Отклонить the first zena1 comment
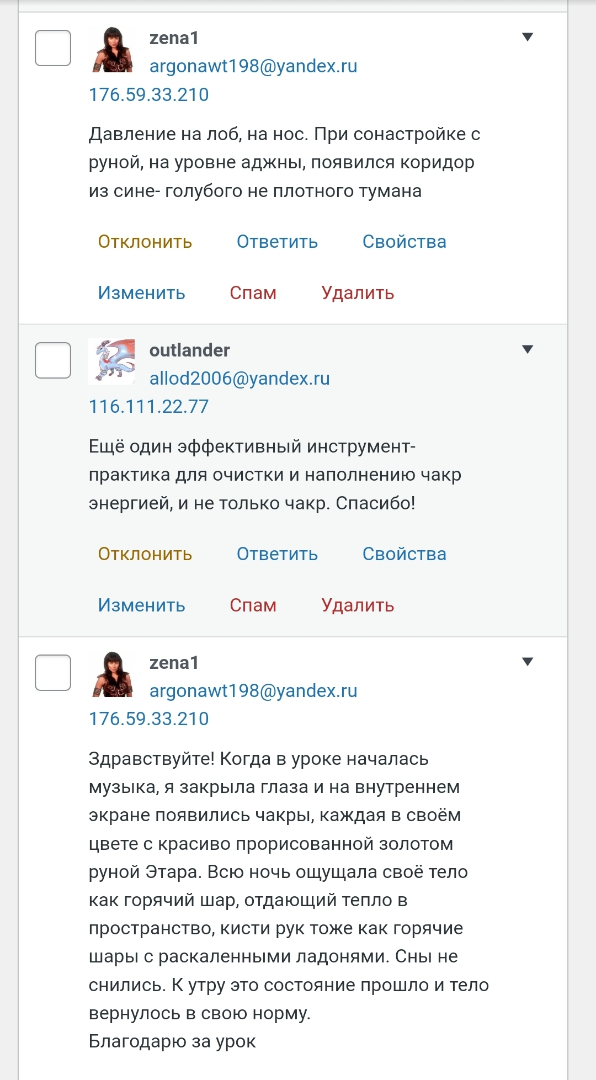Screen dimensions: 596x1080 point(145,242)
